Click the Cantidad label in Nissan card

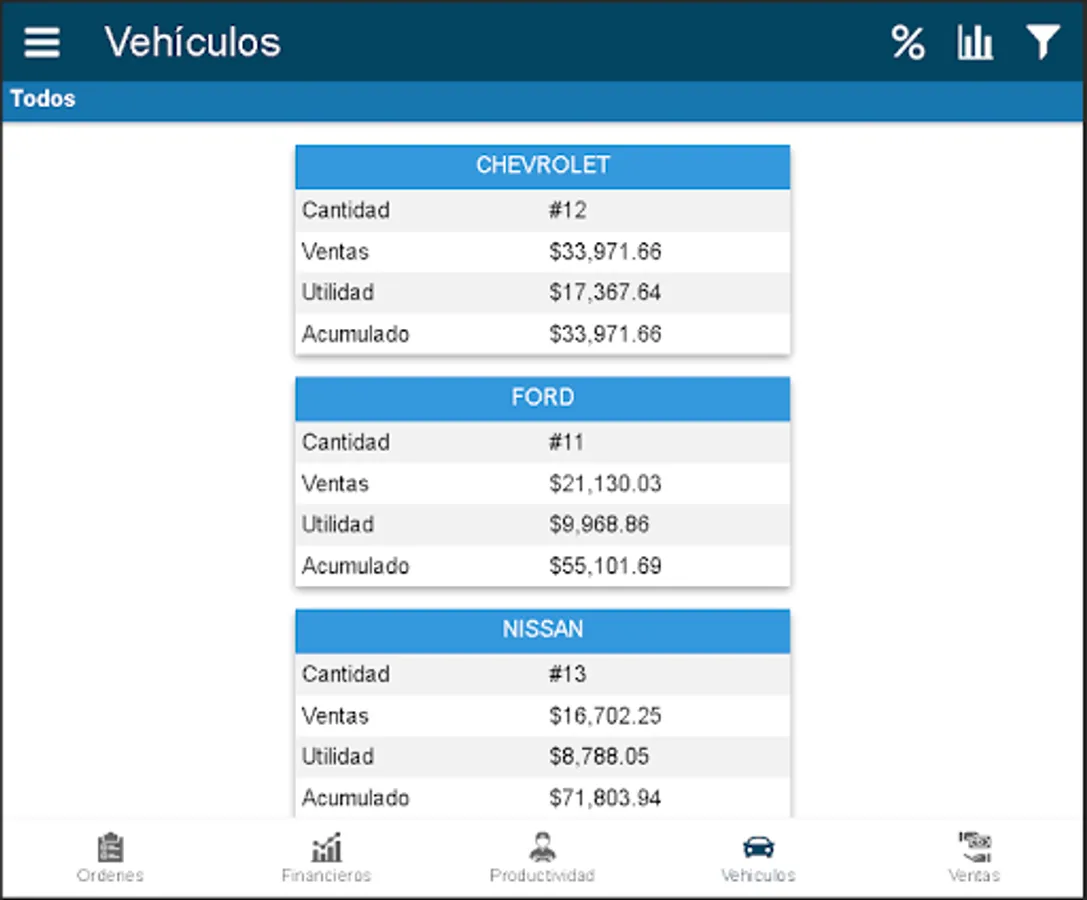(345, 674)
